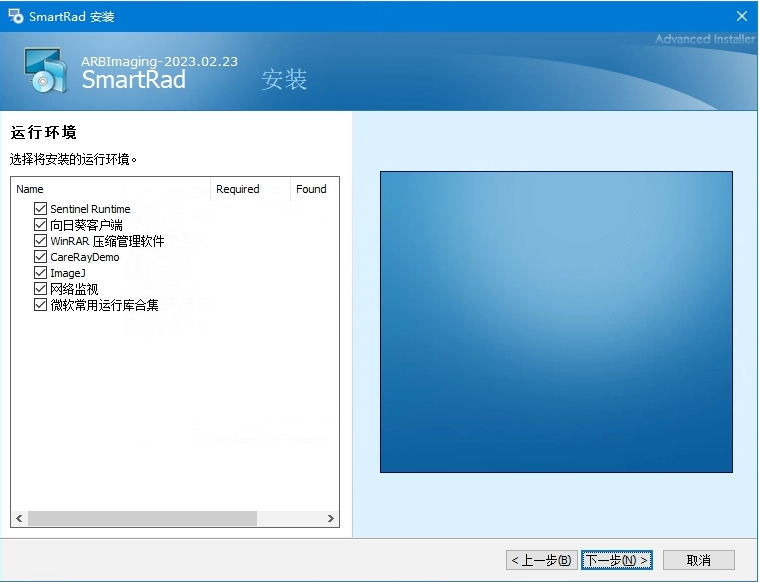Click the left arrow of horizontal scrollbar
The width and height of the screenshot is (759, 582).
(19, 519)
